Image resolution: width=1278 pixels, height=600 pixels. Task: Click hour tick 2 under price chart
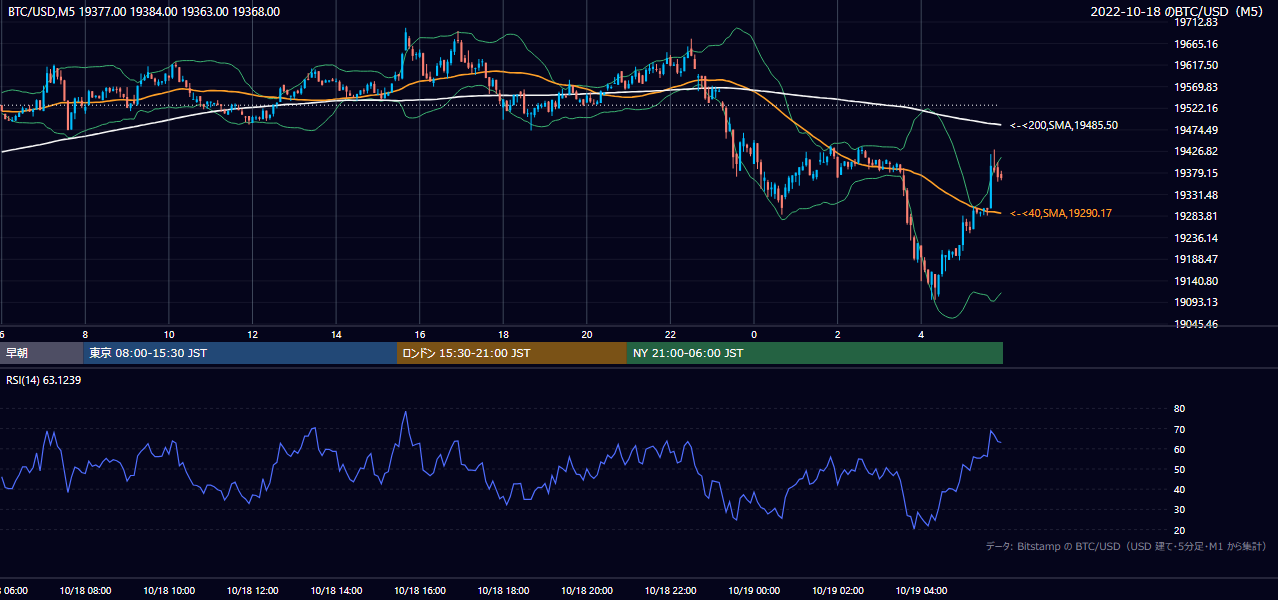tap(838, 334)
